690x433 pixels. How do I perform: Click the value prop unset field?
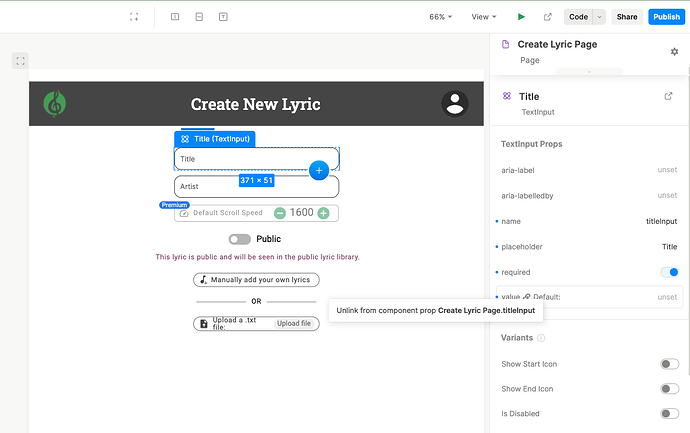click(x=667, y=297)
